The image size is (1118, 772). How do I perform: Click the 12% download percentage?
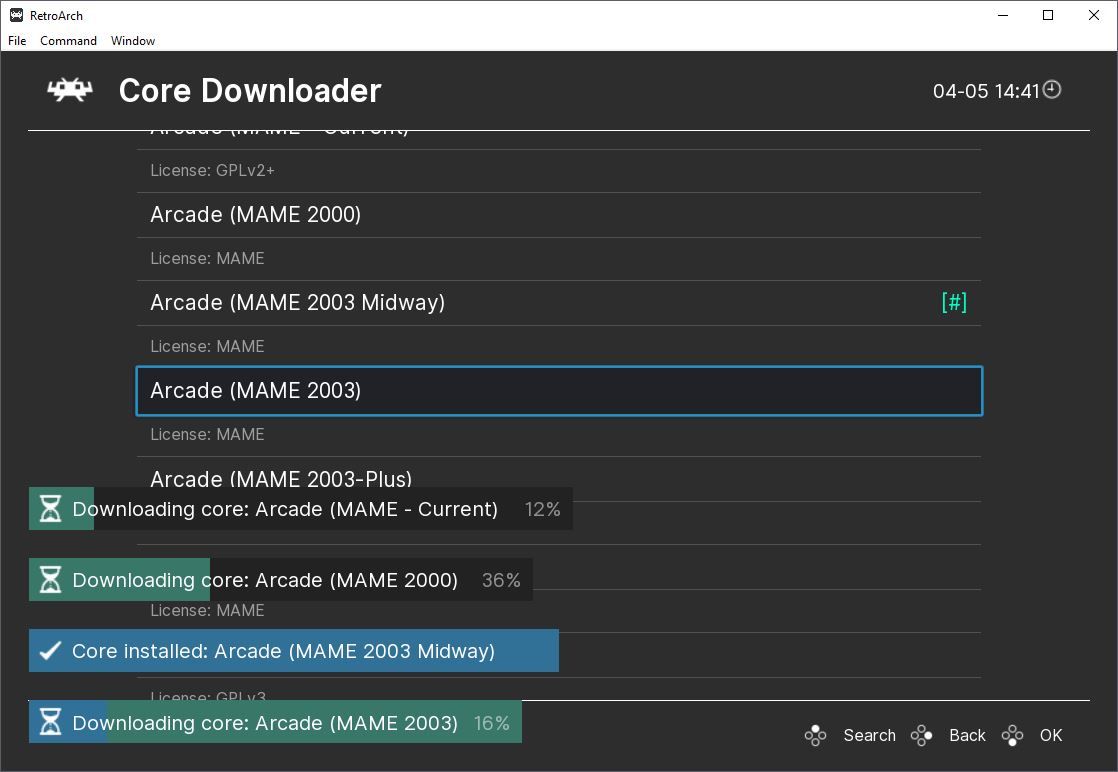[x=543, y=509]
